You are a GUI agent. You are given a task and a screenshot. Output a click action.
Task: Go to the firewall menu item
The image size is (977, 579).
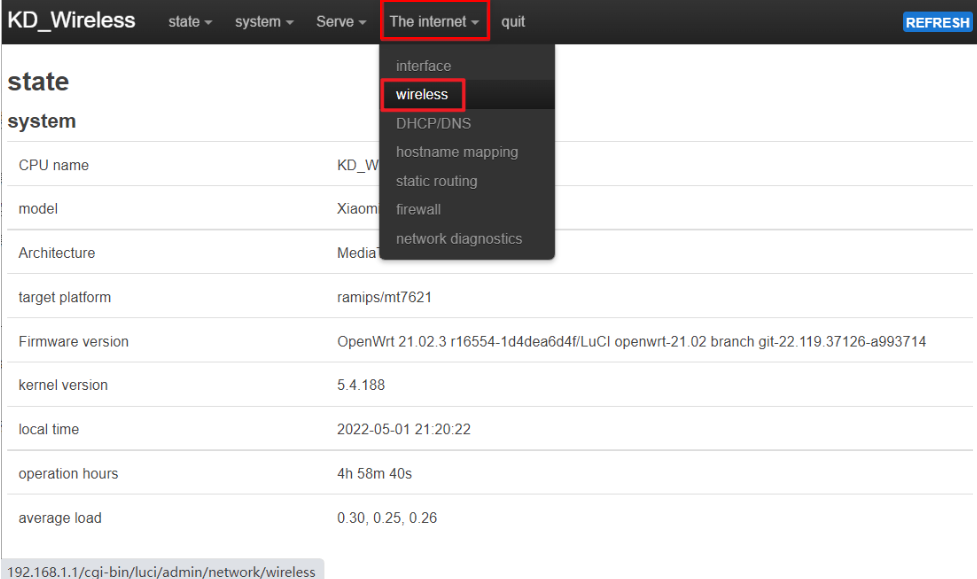point(418,210)
